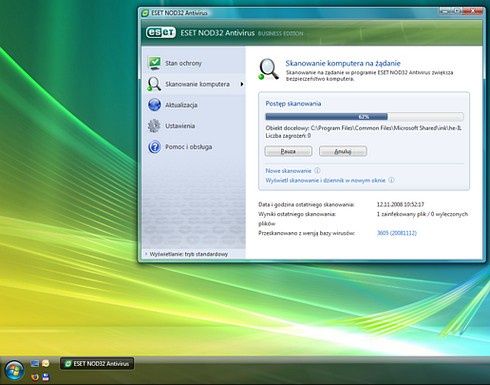
Task: Open the Pomoc i obsługa section
Action: 189,147
